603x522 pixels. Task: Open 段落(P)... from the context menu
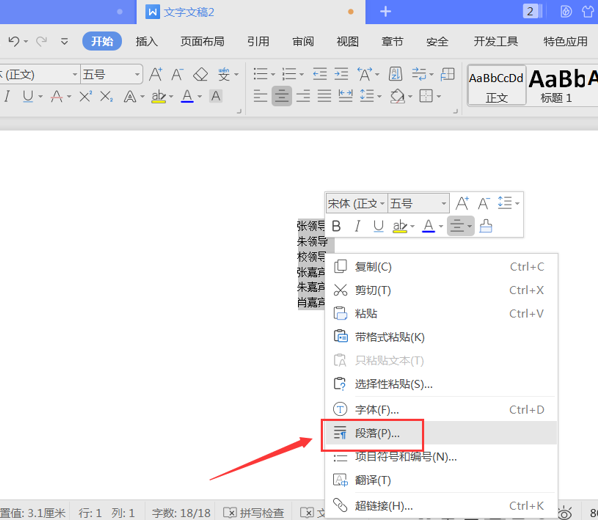[441, 433]
